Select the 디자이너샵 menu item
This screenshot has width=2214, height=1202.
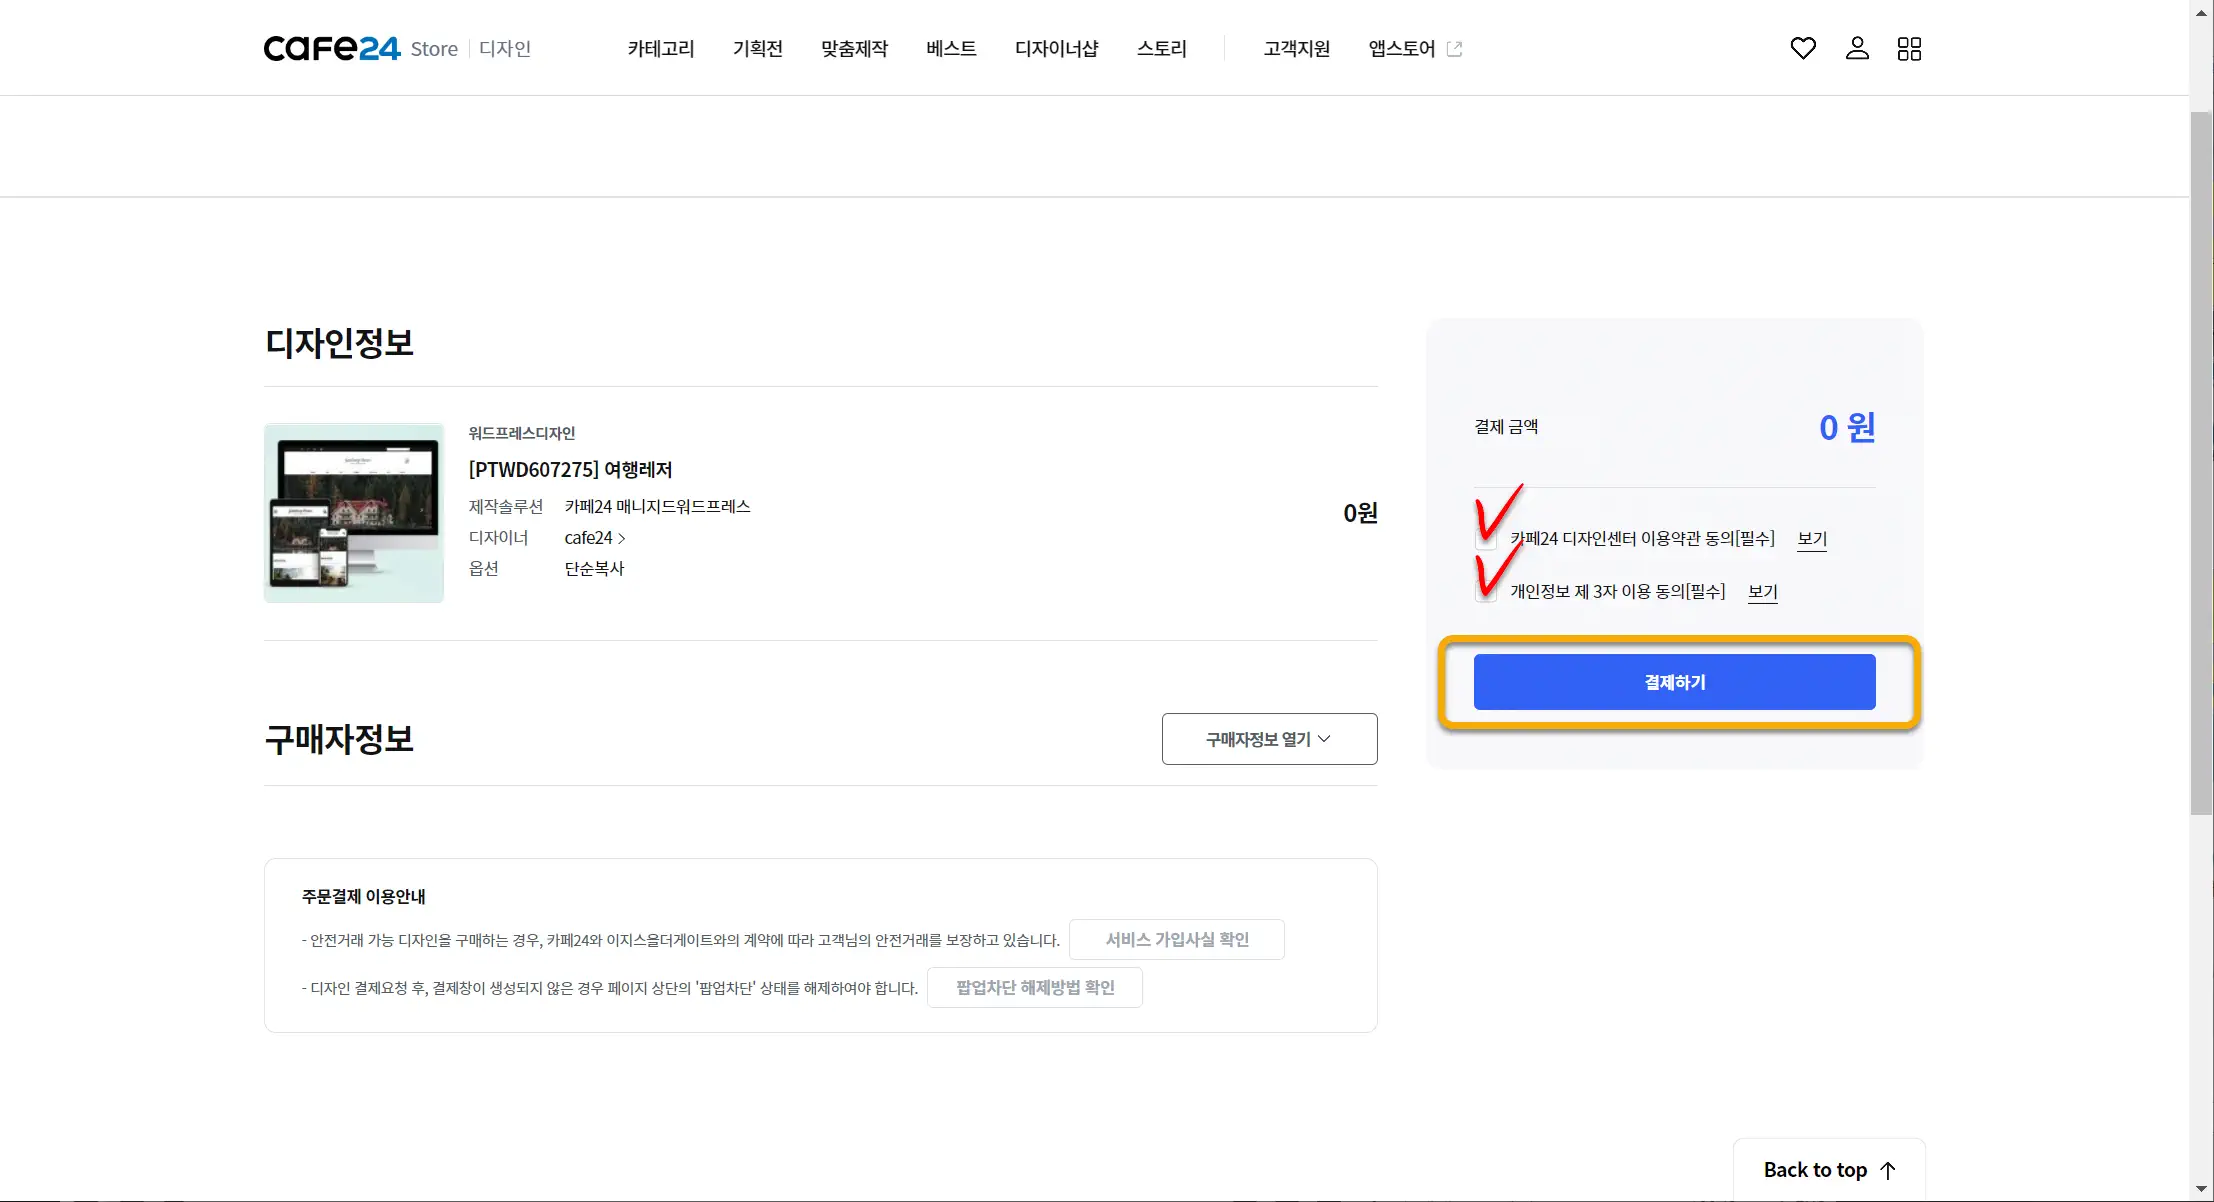pos(1056,48)
